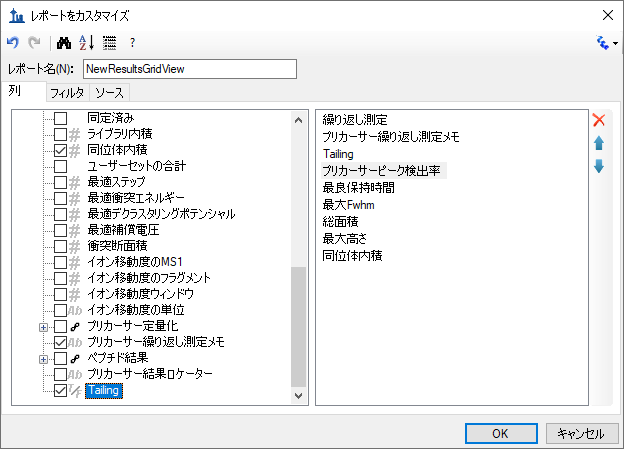Image resolution: width=624 pixels, height=449 pixels.
Task: Click the undo arrow icon
Action: (13, 42)
